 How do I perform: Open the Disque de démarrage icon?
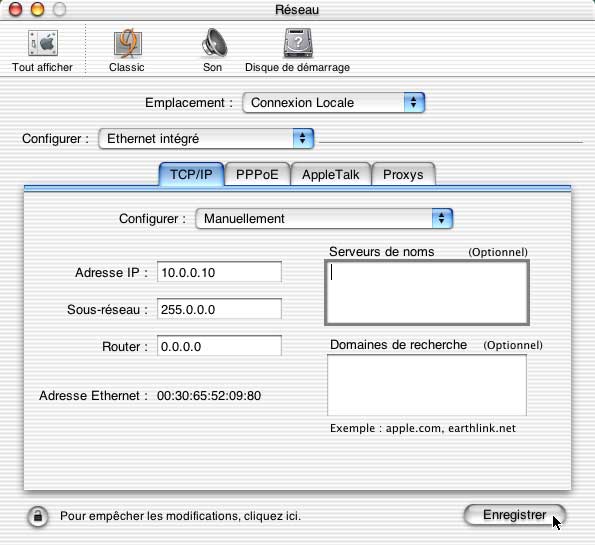point(298,43)
